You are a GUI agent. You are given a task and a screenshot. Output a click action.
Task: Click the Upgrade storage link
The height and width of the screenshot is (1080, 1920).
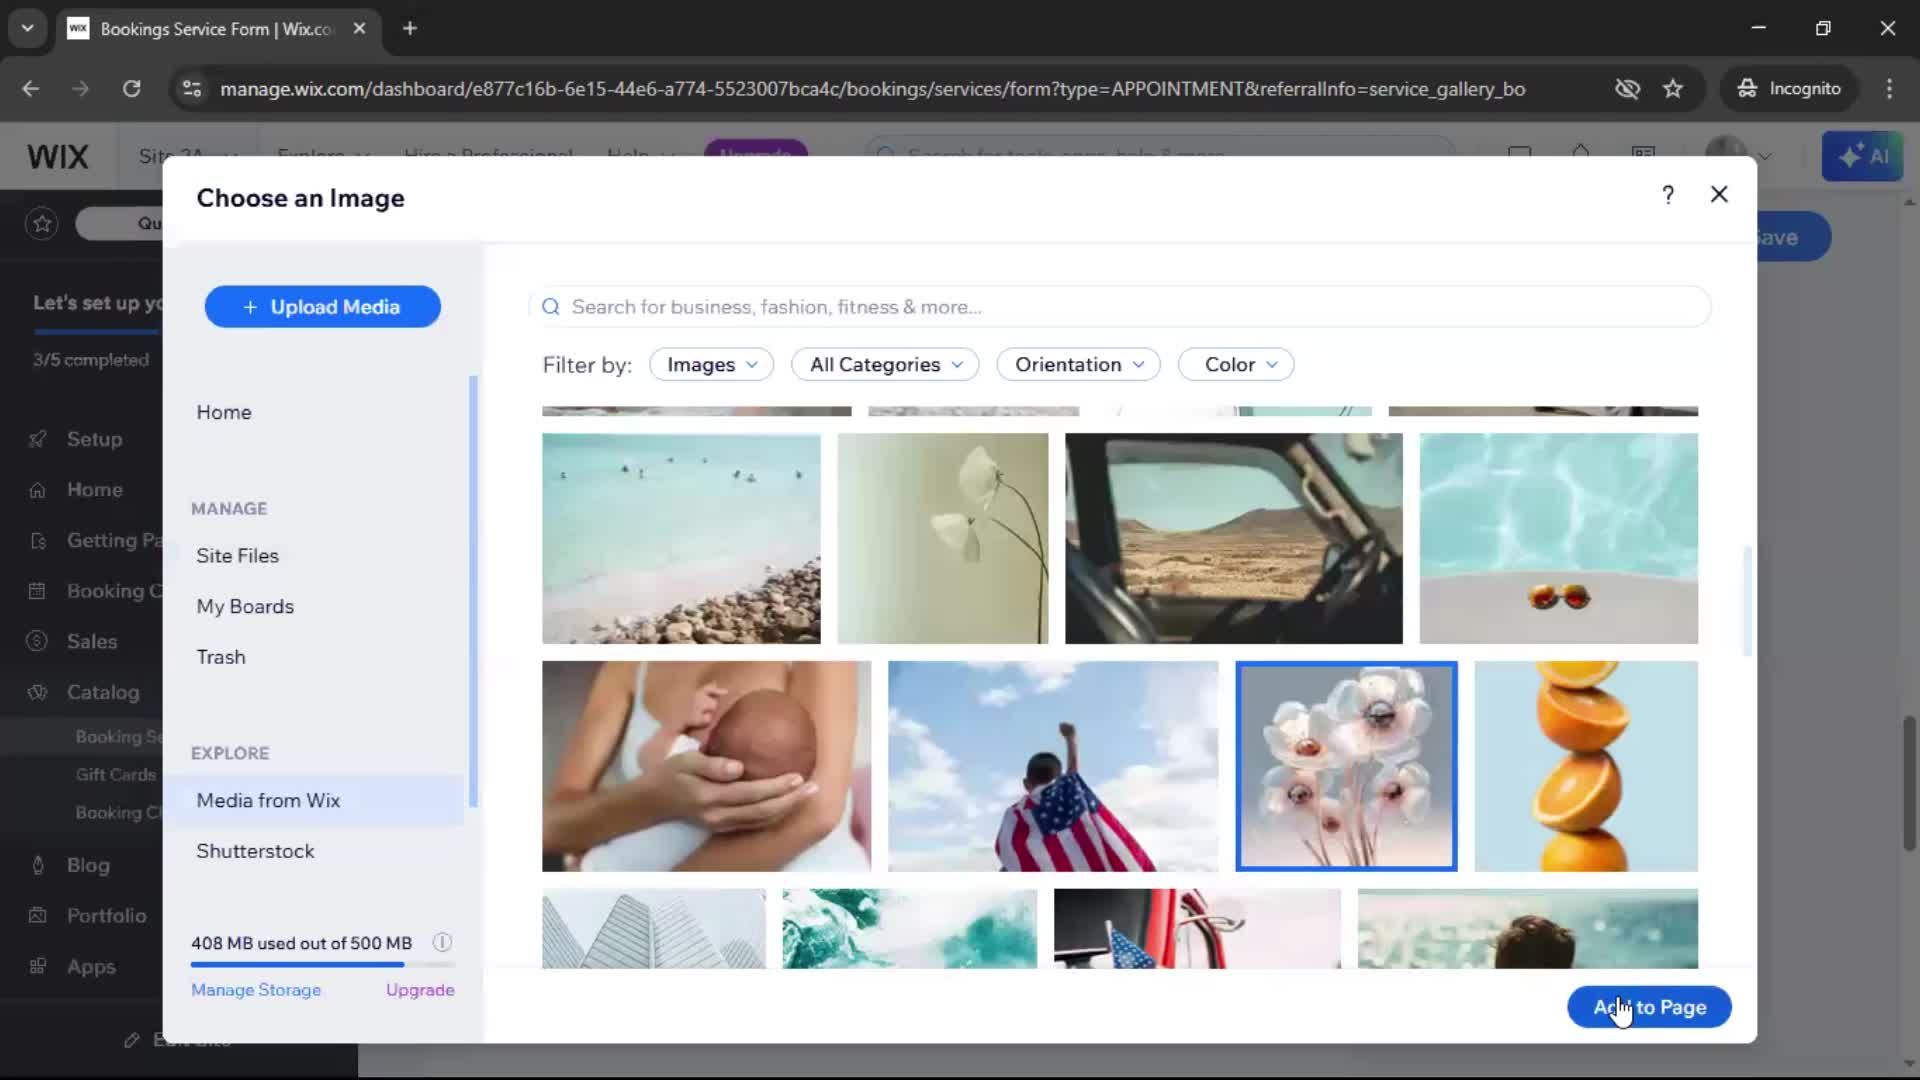(420, 990)
